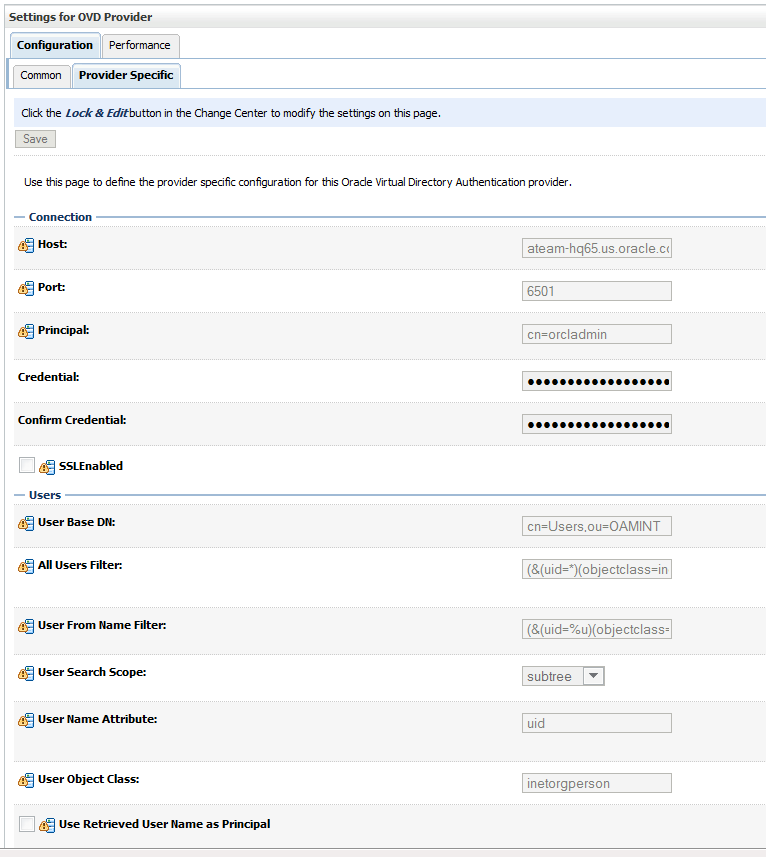The image size is (766, 857).
Task: Switch to the Configuration tab
Action: coord(55,45)
